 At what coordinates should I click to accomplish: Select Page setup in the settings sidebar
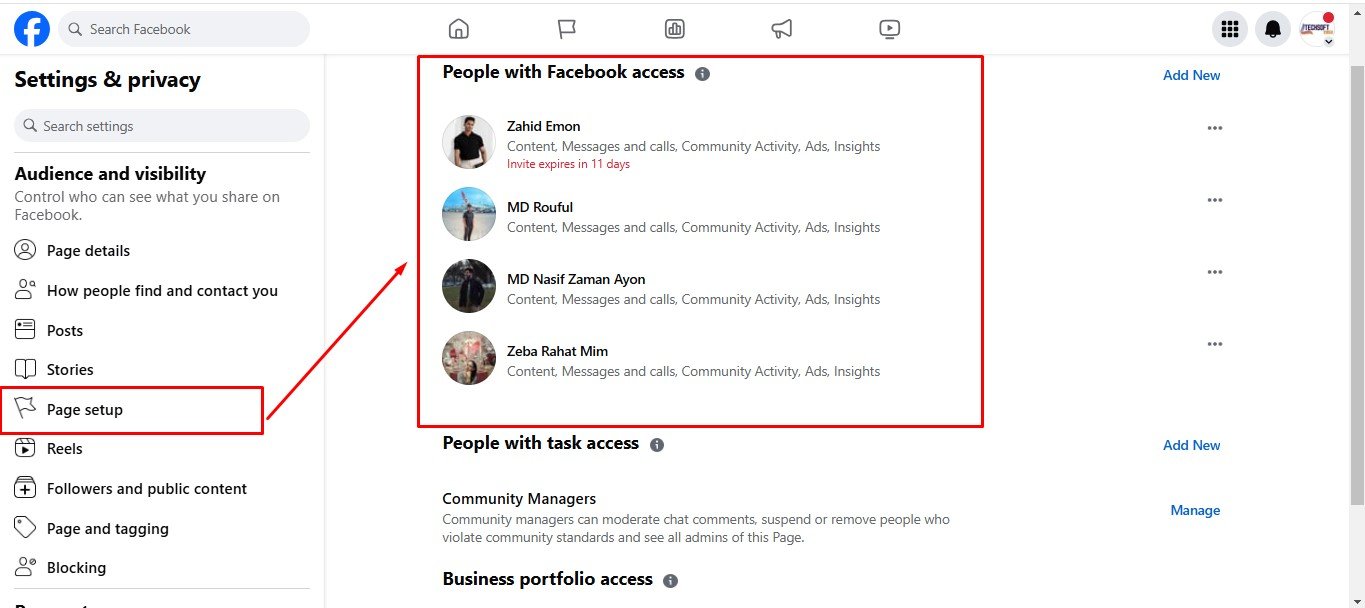[x=85, y=410]
